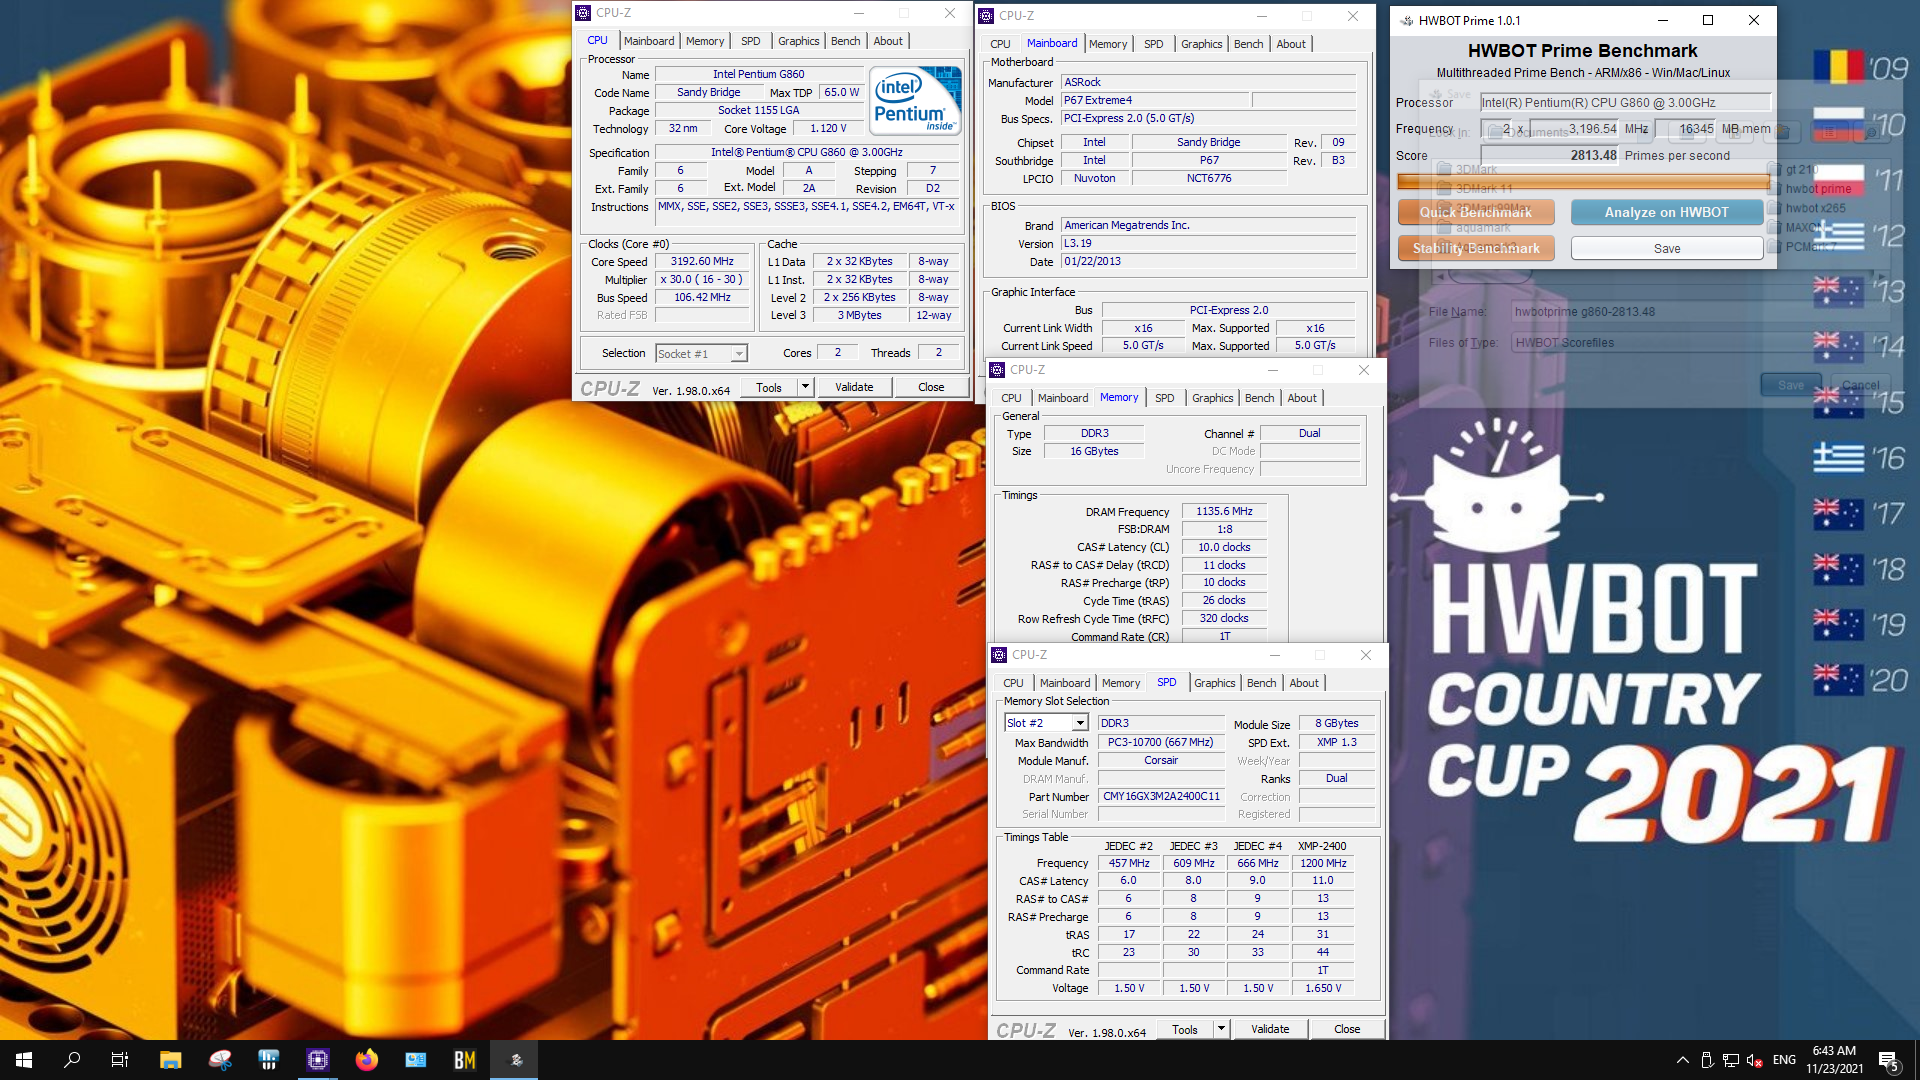Click the orange benchmark progress bar
1920x1080 pixels.
pyautogui.click(x=1583, y=181)
